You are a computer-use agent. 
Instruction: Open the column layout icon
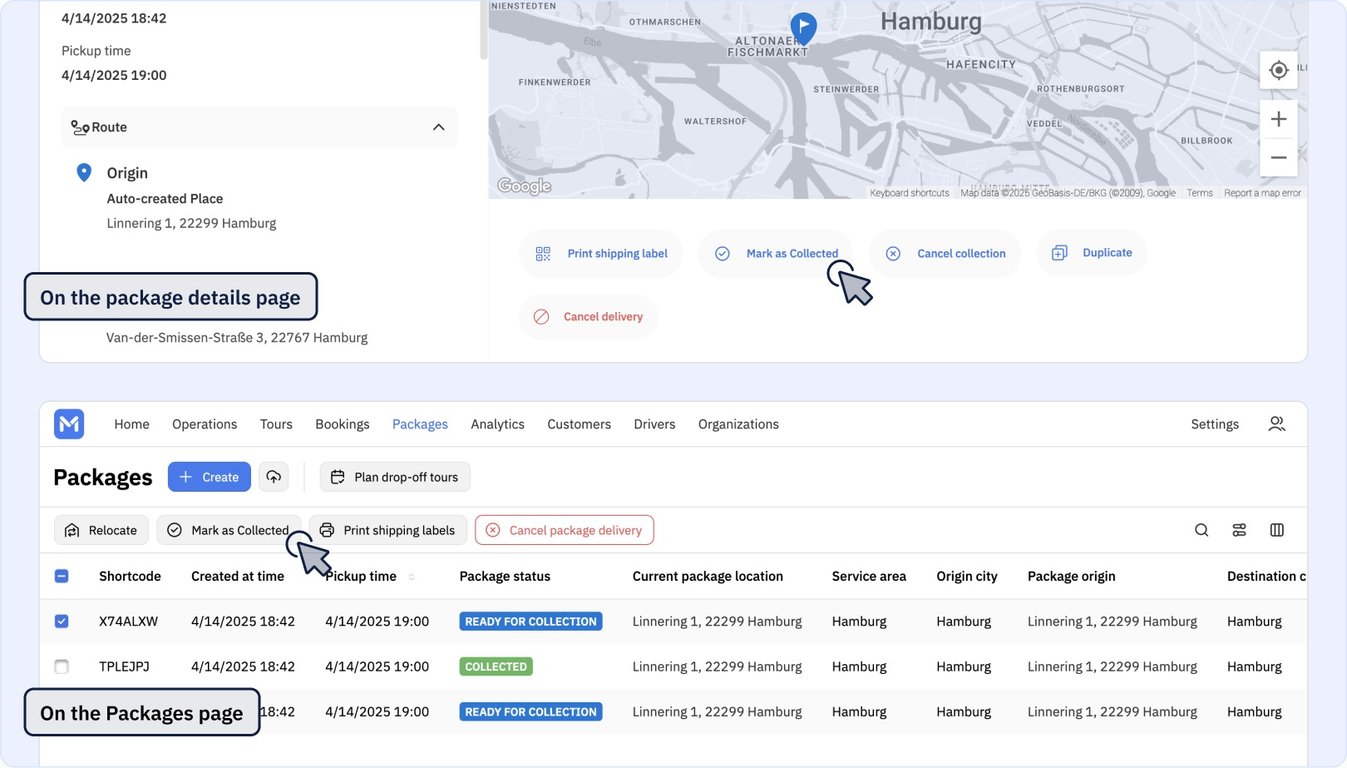[1277, 530]
